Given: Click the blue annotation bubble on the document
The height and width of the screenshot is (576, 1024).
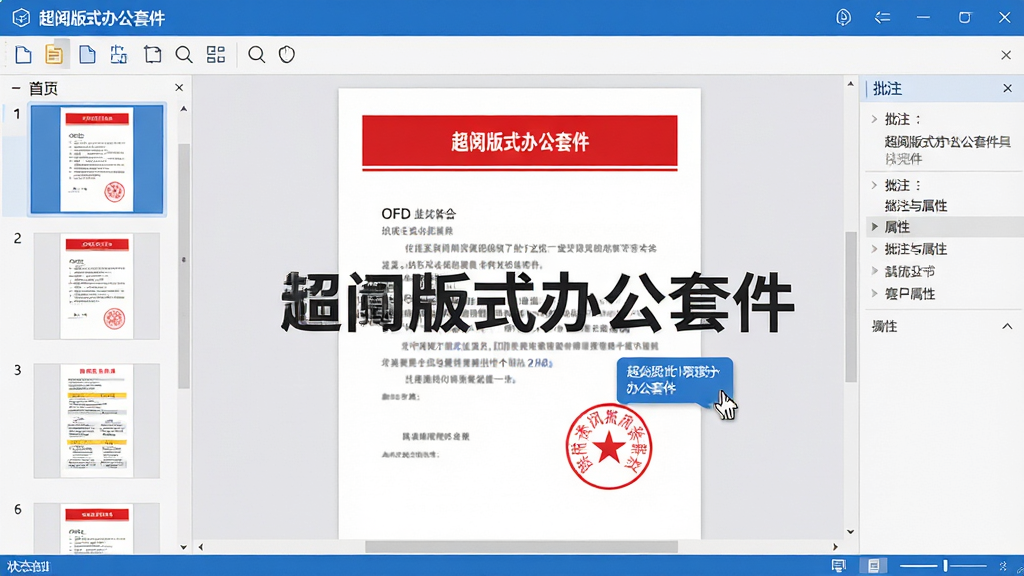Looking at the screenshot, I should [675, 380].
